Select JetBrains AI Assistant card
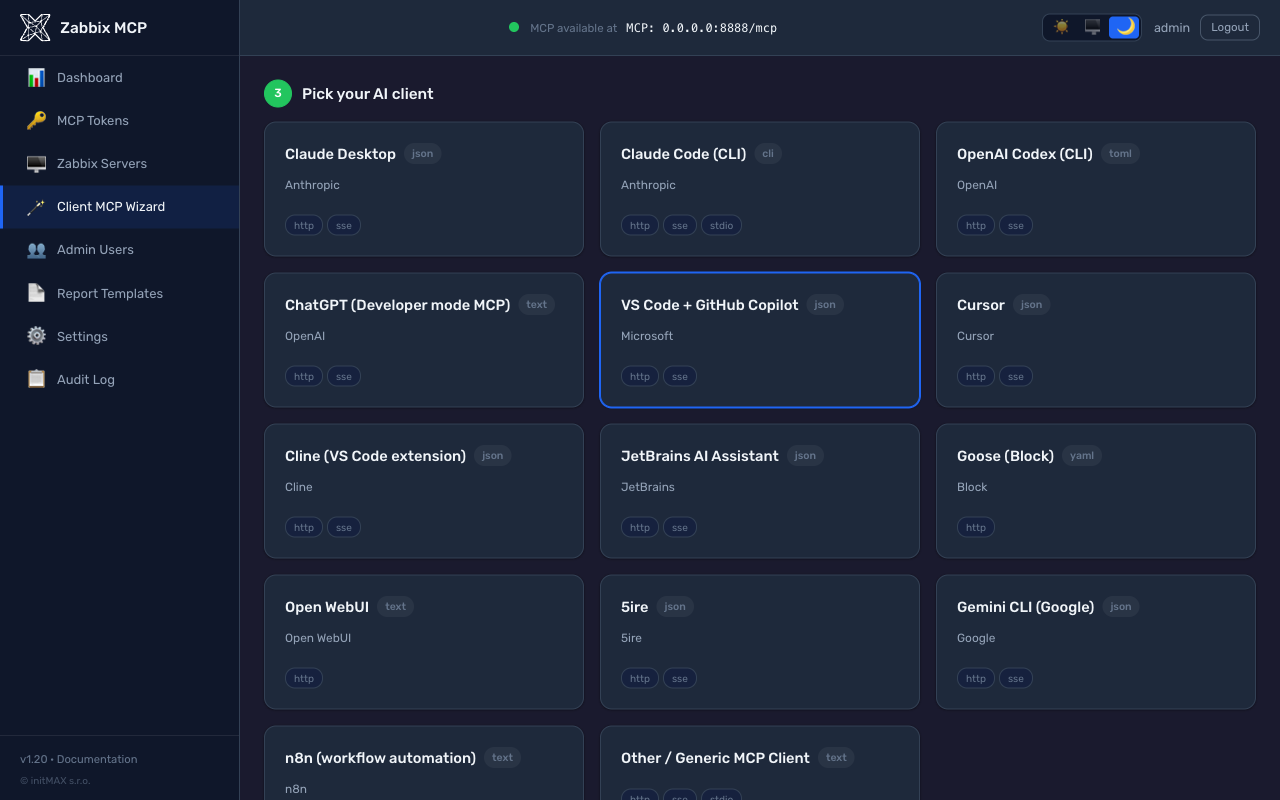1280x800 pixels. (760, 491)
